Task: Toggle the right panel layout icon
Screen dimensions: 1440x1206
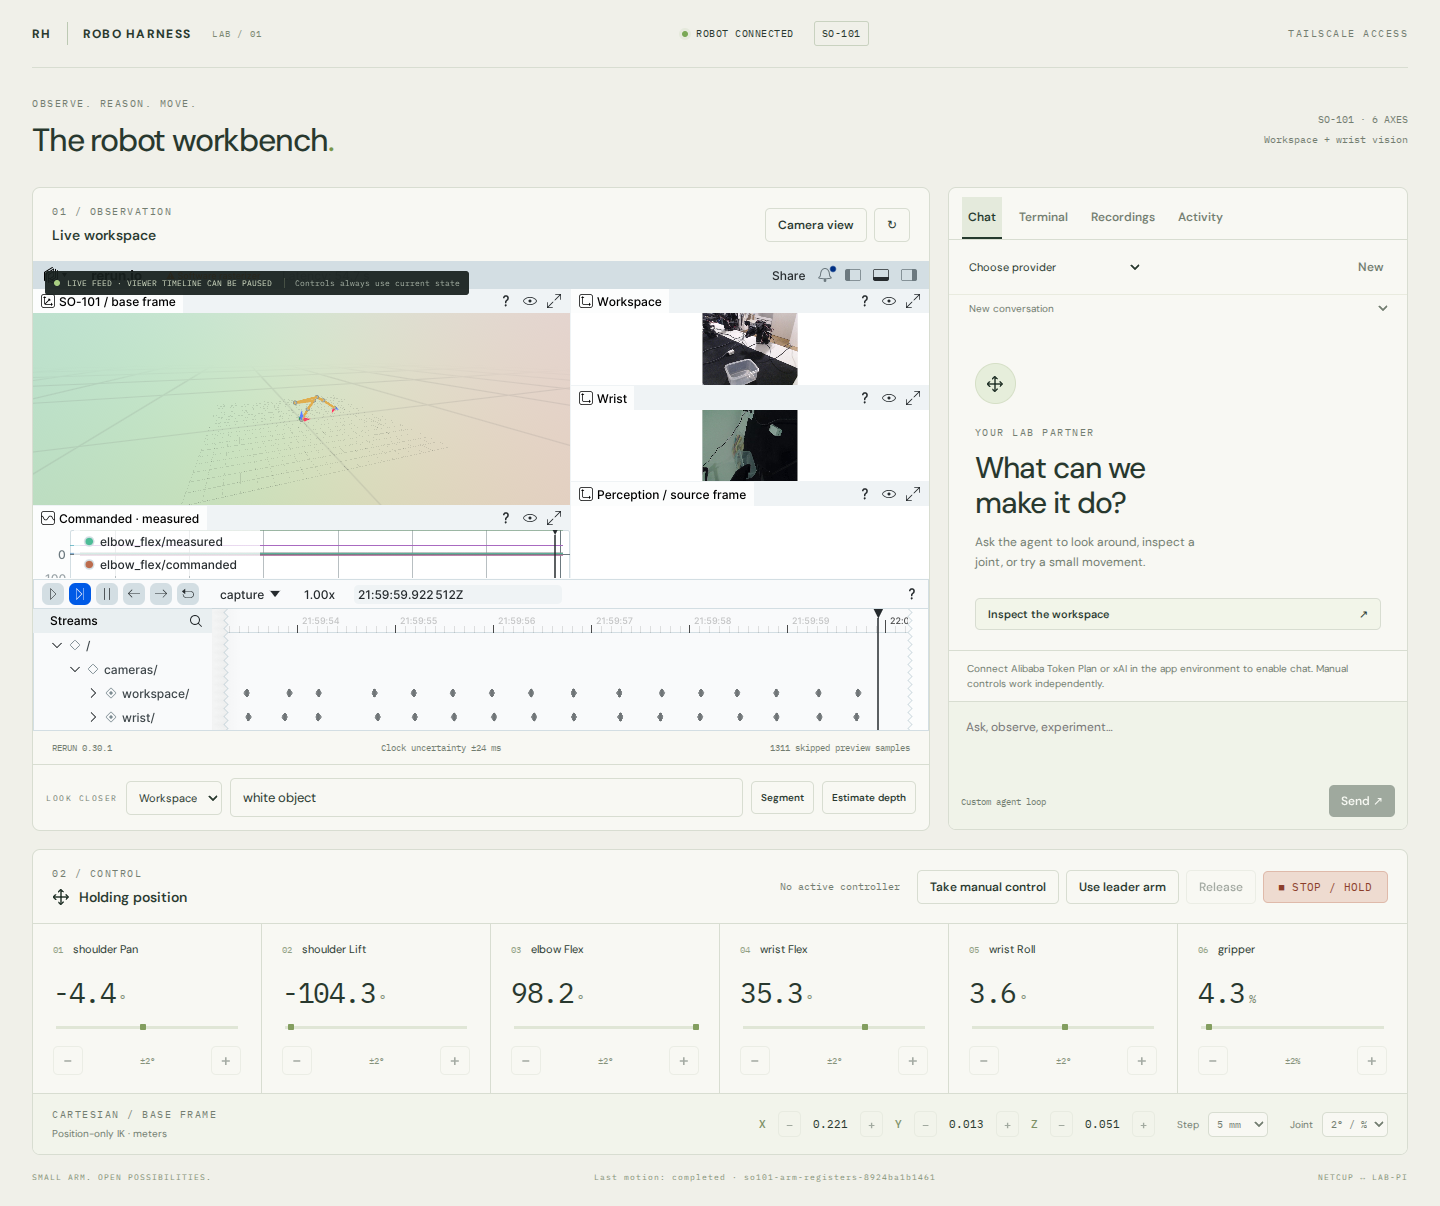Action: [x=909, y=275]
